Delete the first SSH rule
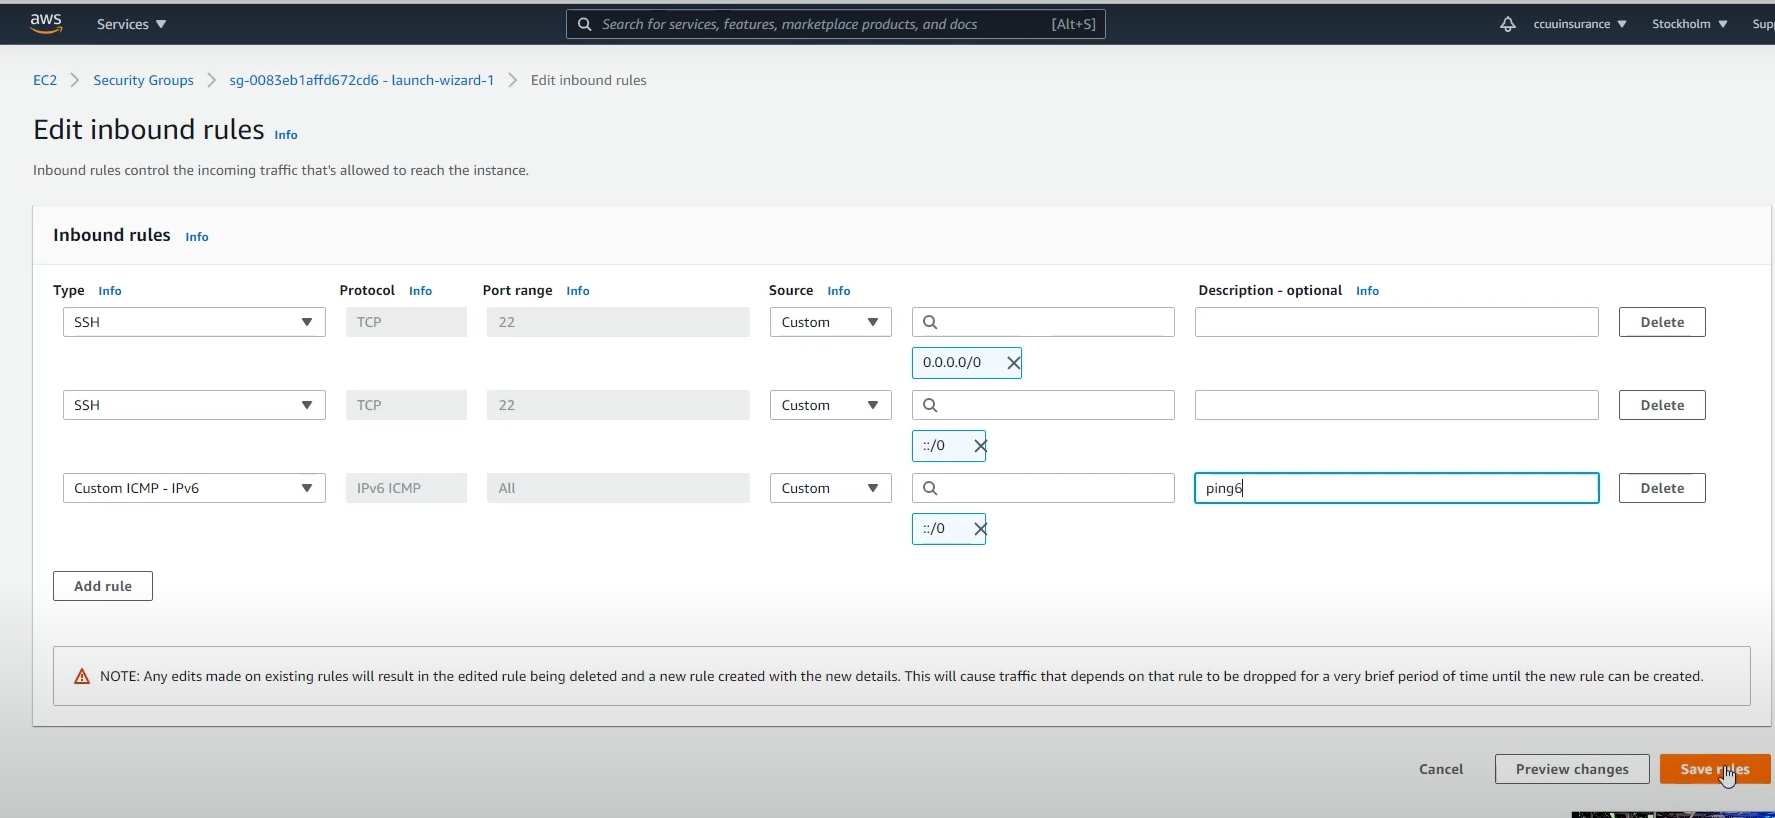The image size is (1775, 818). click(x=1662, y=322)
